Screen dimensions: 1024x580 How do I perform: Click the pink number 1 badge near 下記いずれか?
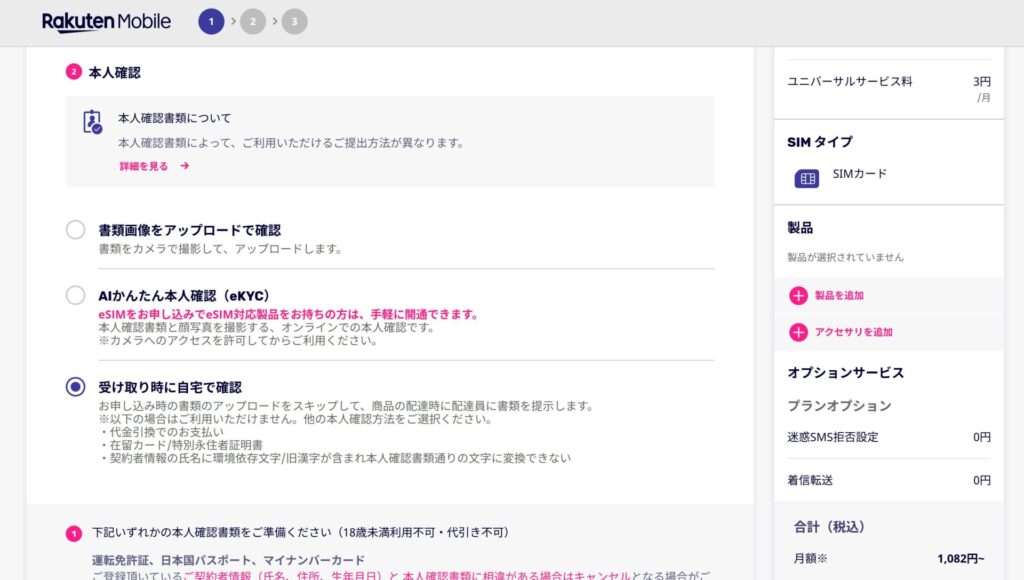click(73, 533)
